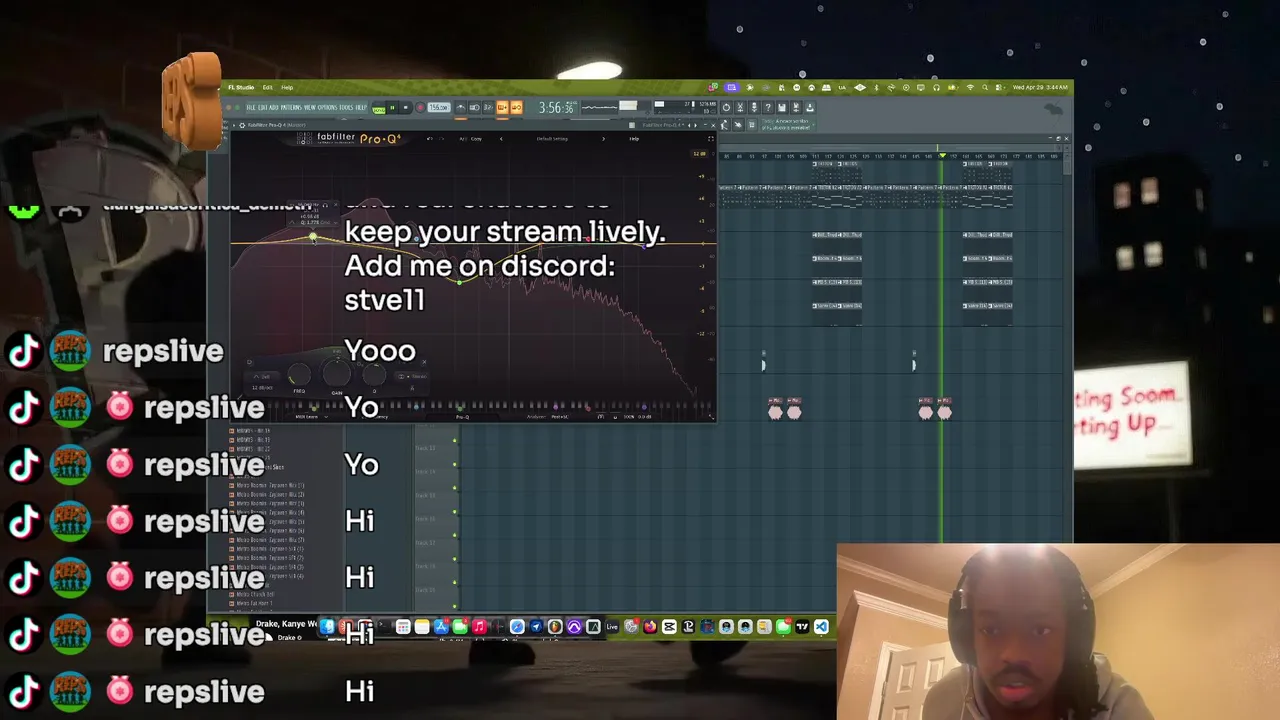1280x720 pixels.
Task: Open Firefox from the Dock
Action: pos(650,627)
